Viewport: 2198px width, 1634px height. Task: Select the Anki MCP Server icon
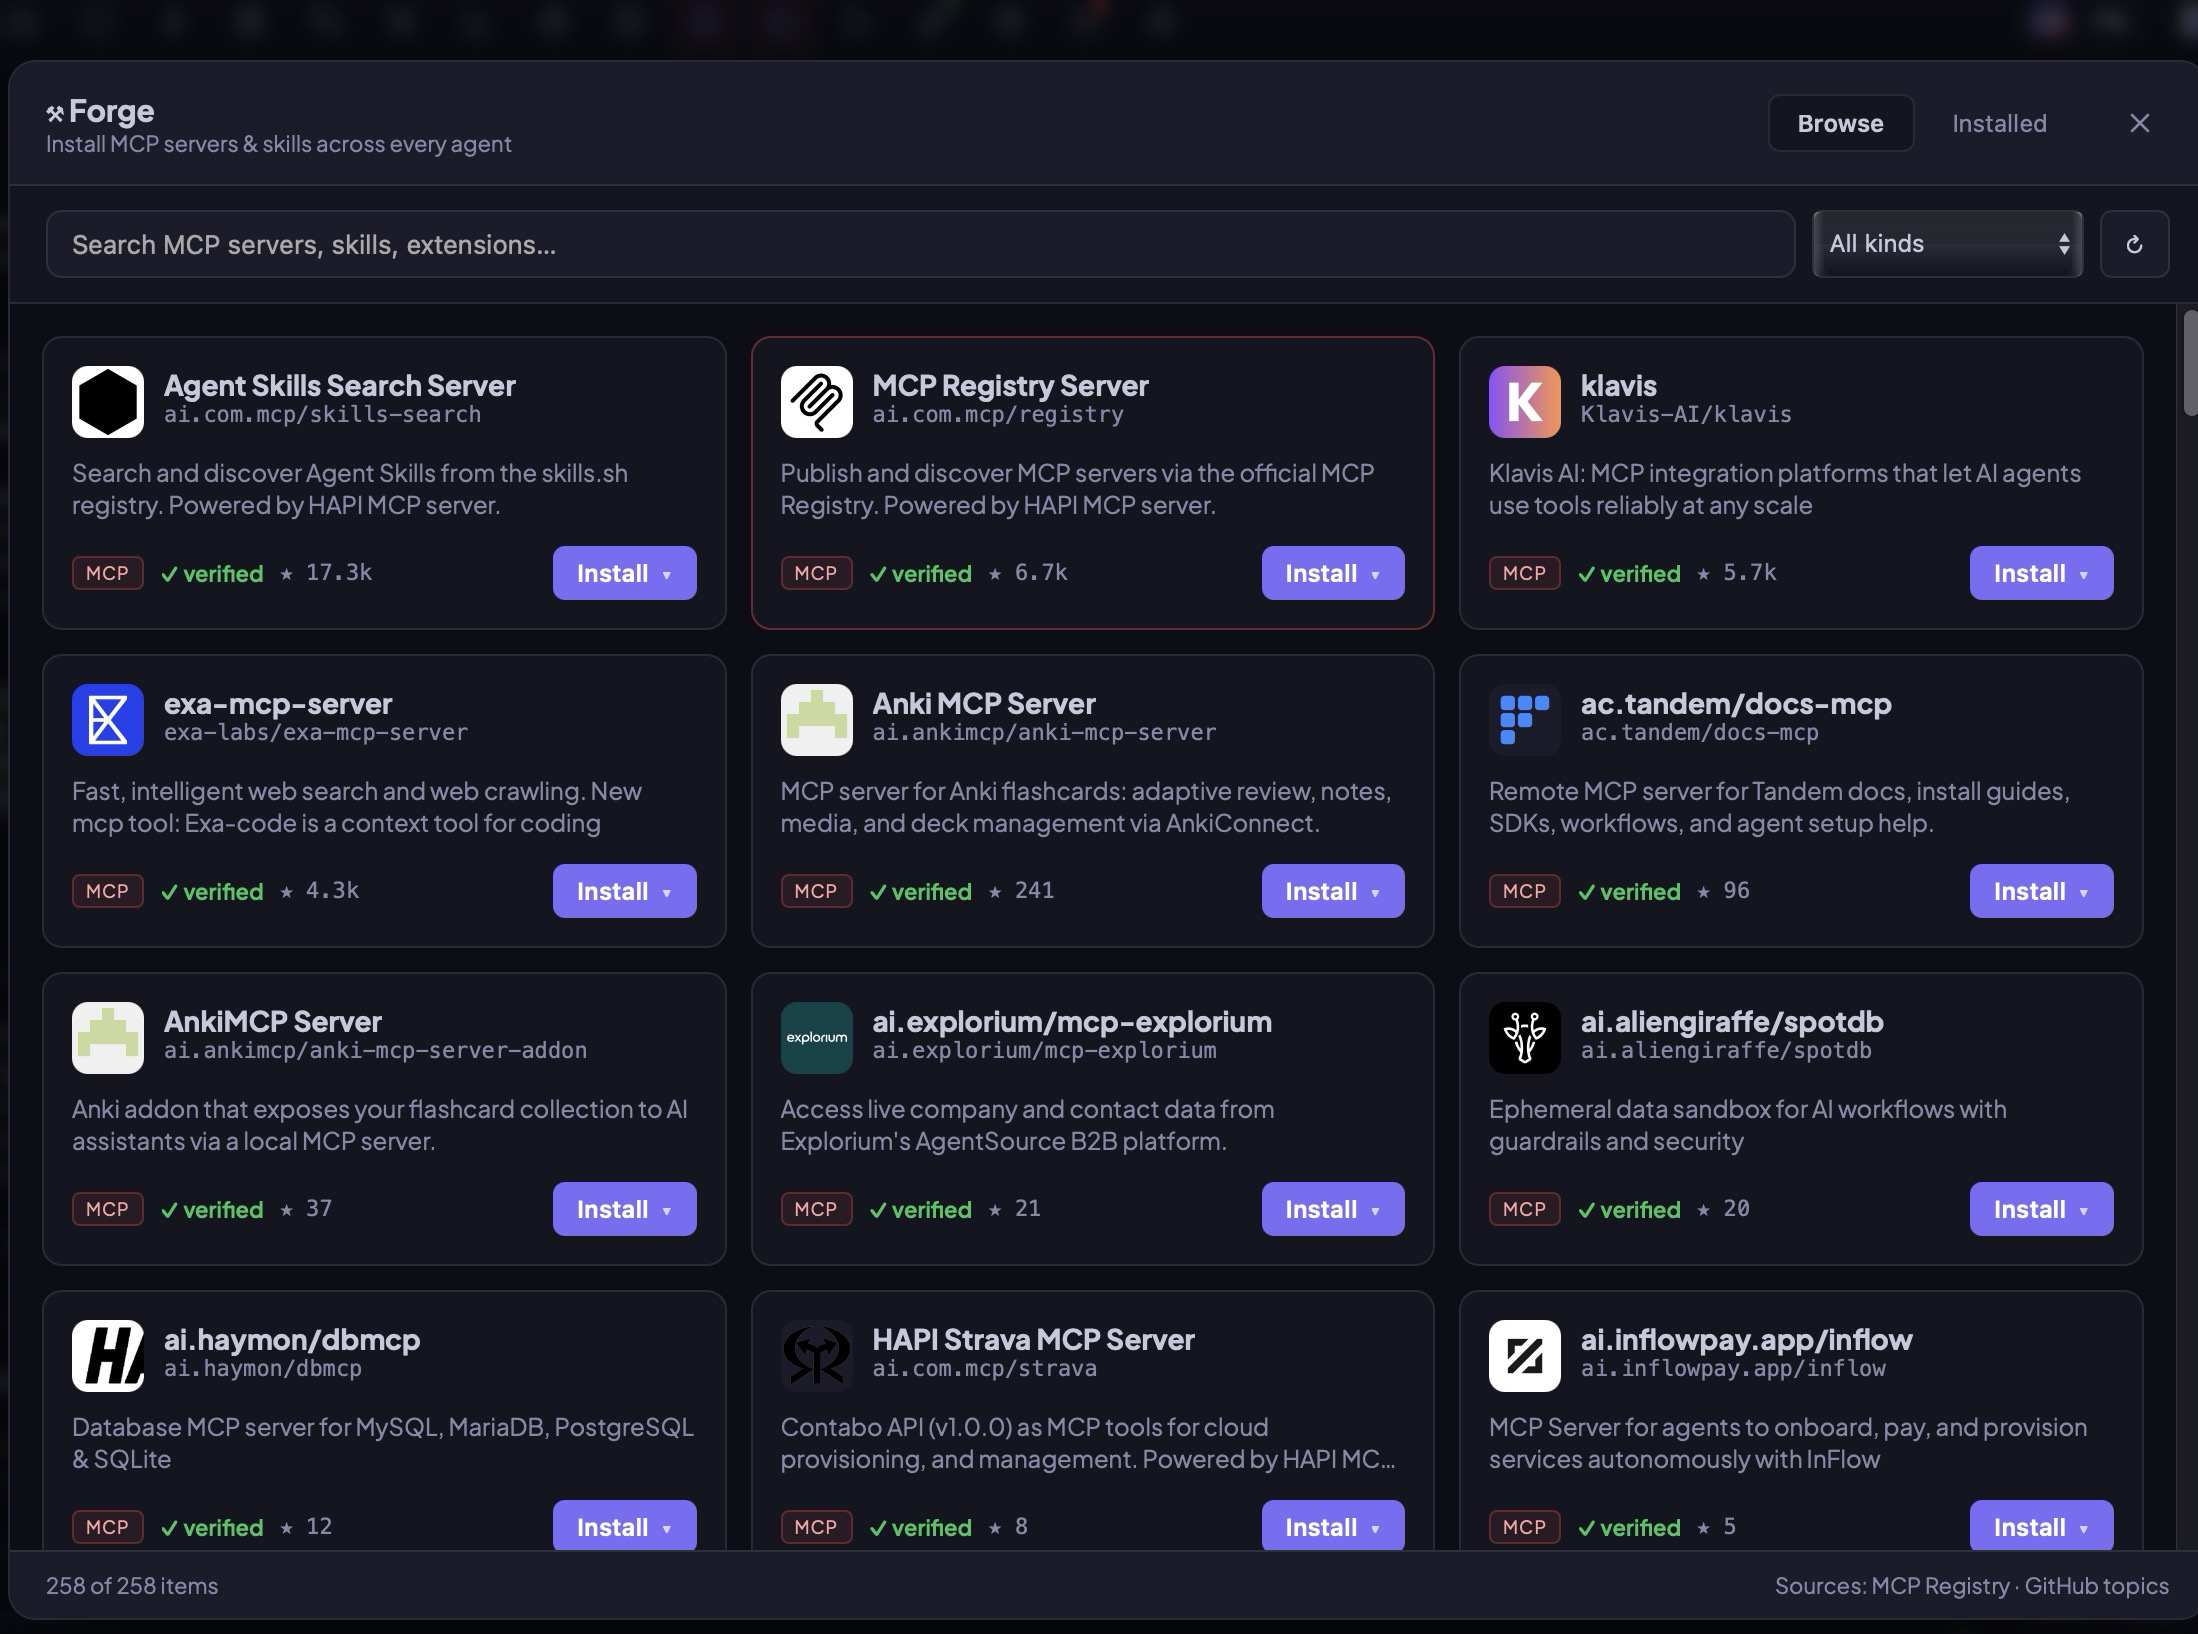(816, 719)
